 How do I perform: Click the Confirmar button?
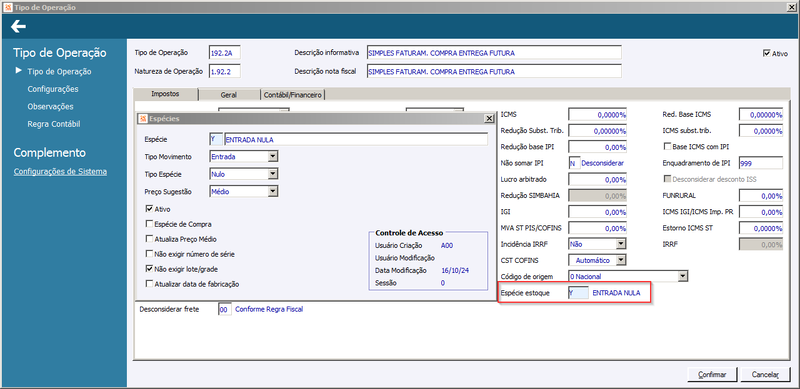click(712, 374)
